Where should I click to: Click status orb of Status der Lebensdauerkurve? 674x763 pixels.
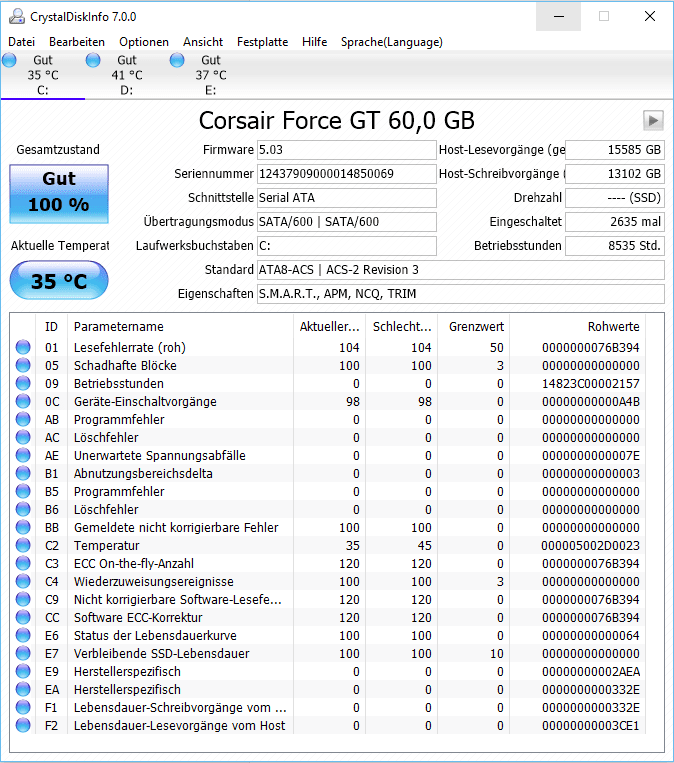point(23,636)
